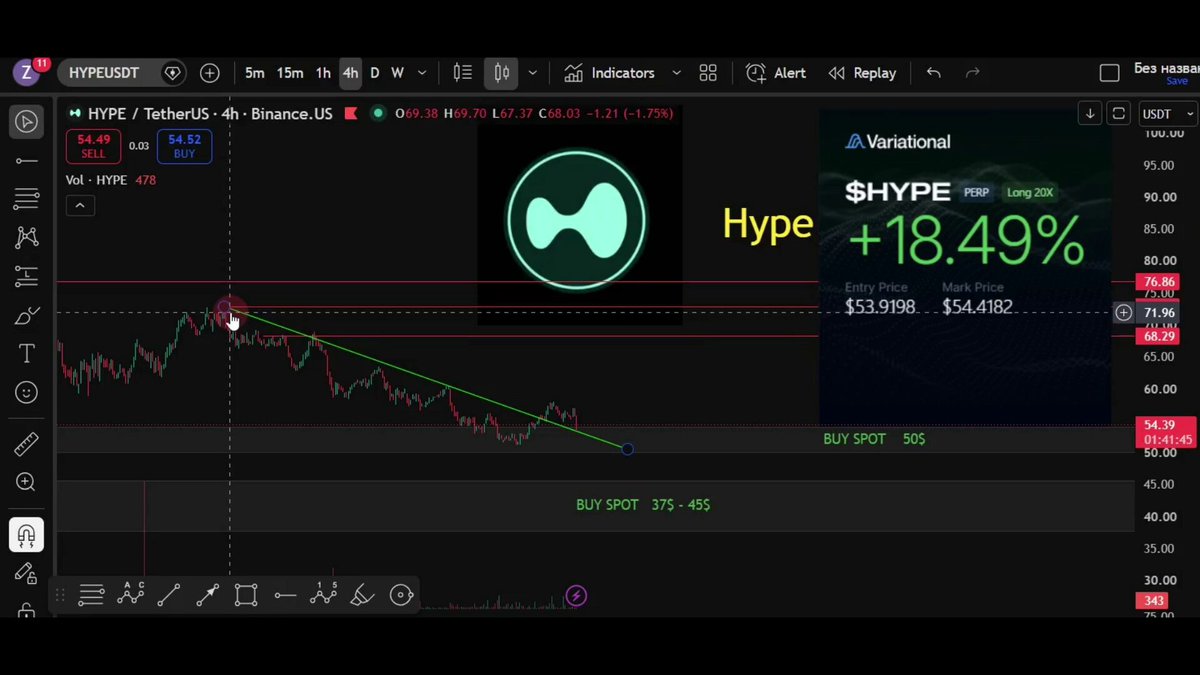Redo the chart action
This screenshot has width=1200, height=675.
click(972, 73)
